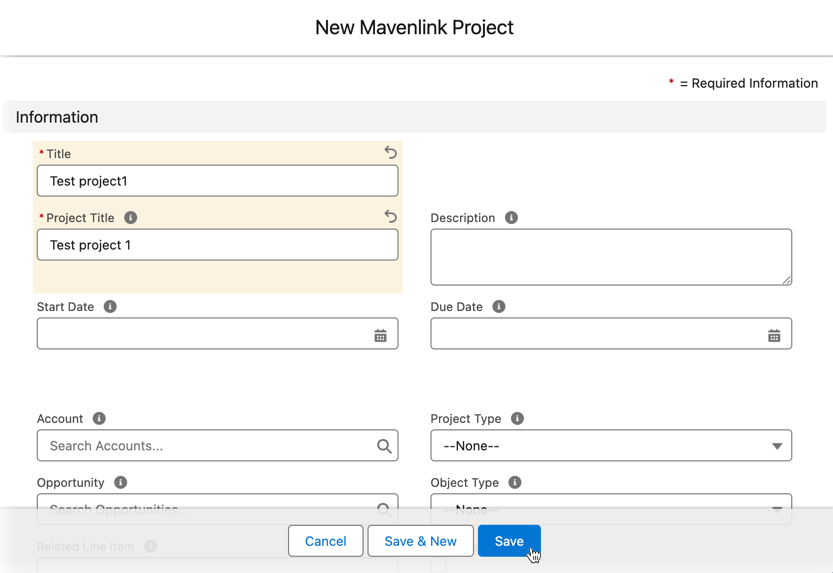
Task: Show info tooltip next to Object Type
Action: (515, 482)
